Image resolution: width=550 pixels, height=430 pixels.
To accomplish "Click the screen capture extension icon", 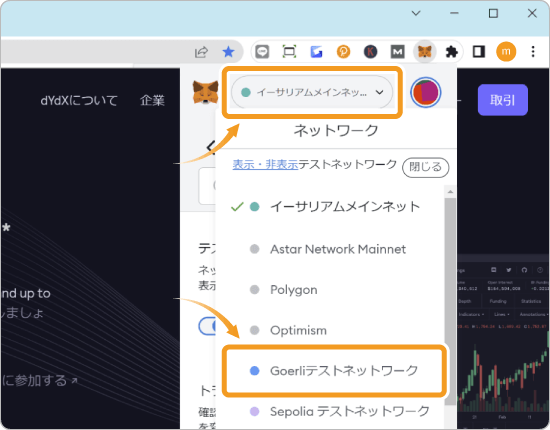I will click(289, 52).
